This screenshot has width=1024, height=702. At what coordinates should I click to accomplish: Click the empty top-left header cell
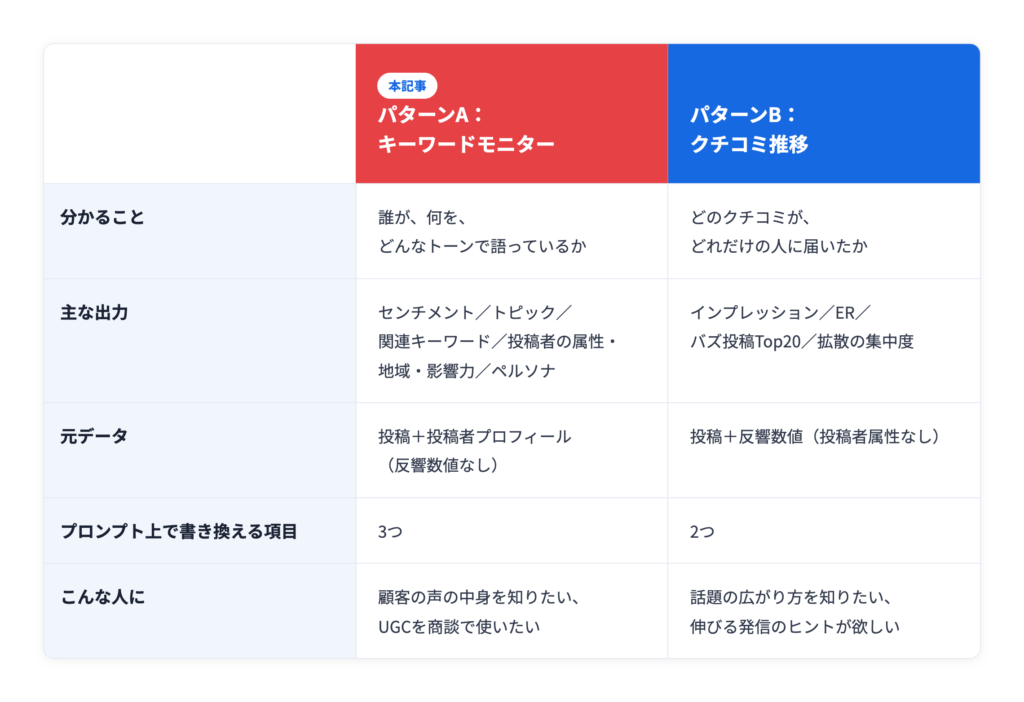(200, 114)
